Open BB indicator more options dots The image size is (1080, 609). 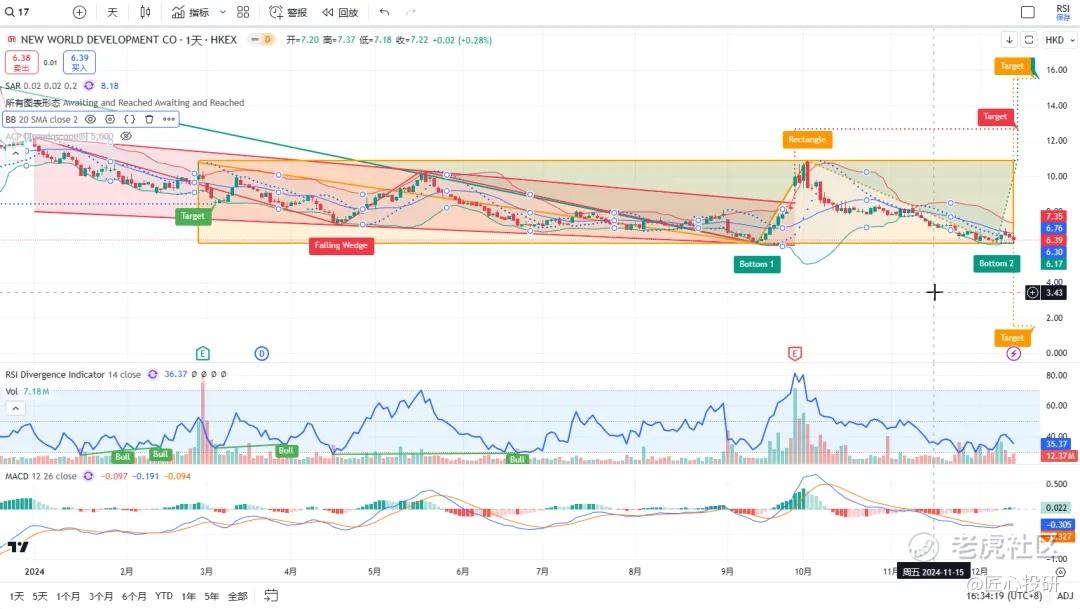(169, 119)
